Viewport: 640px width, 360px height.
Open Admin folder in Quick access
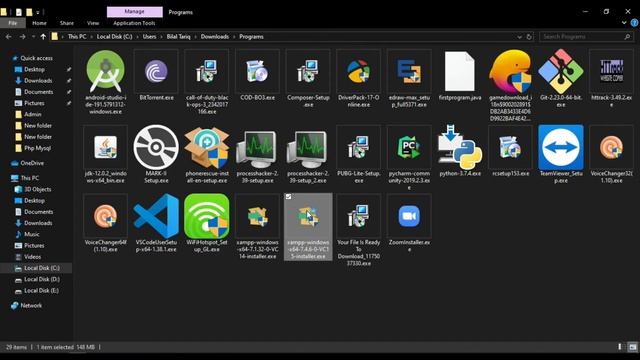tap(33, 114)
